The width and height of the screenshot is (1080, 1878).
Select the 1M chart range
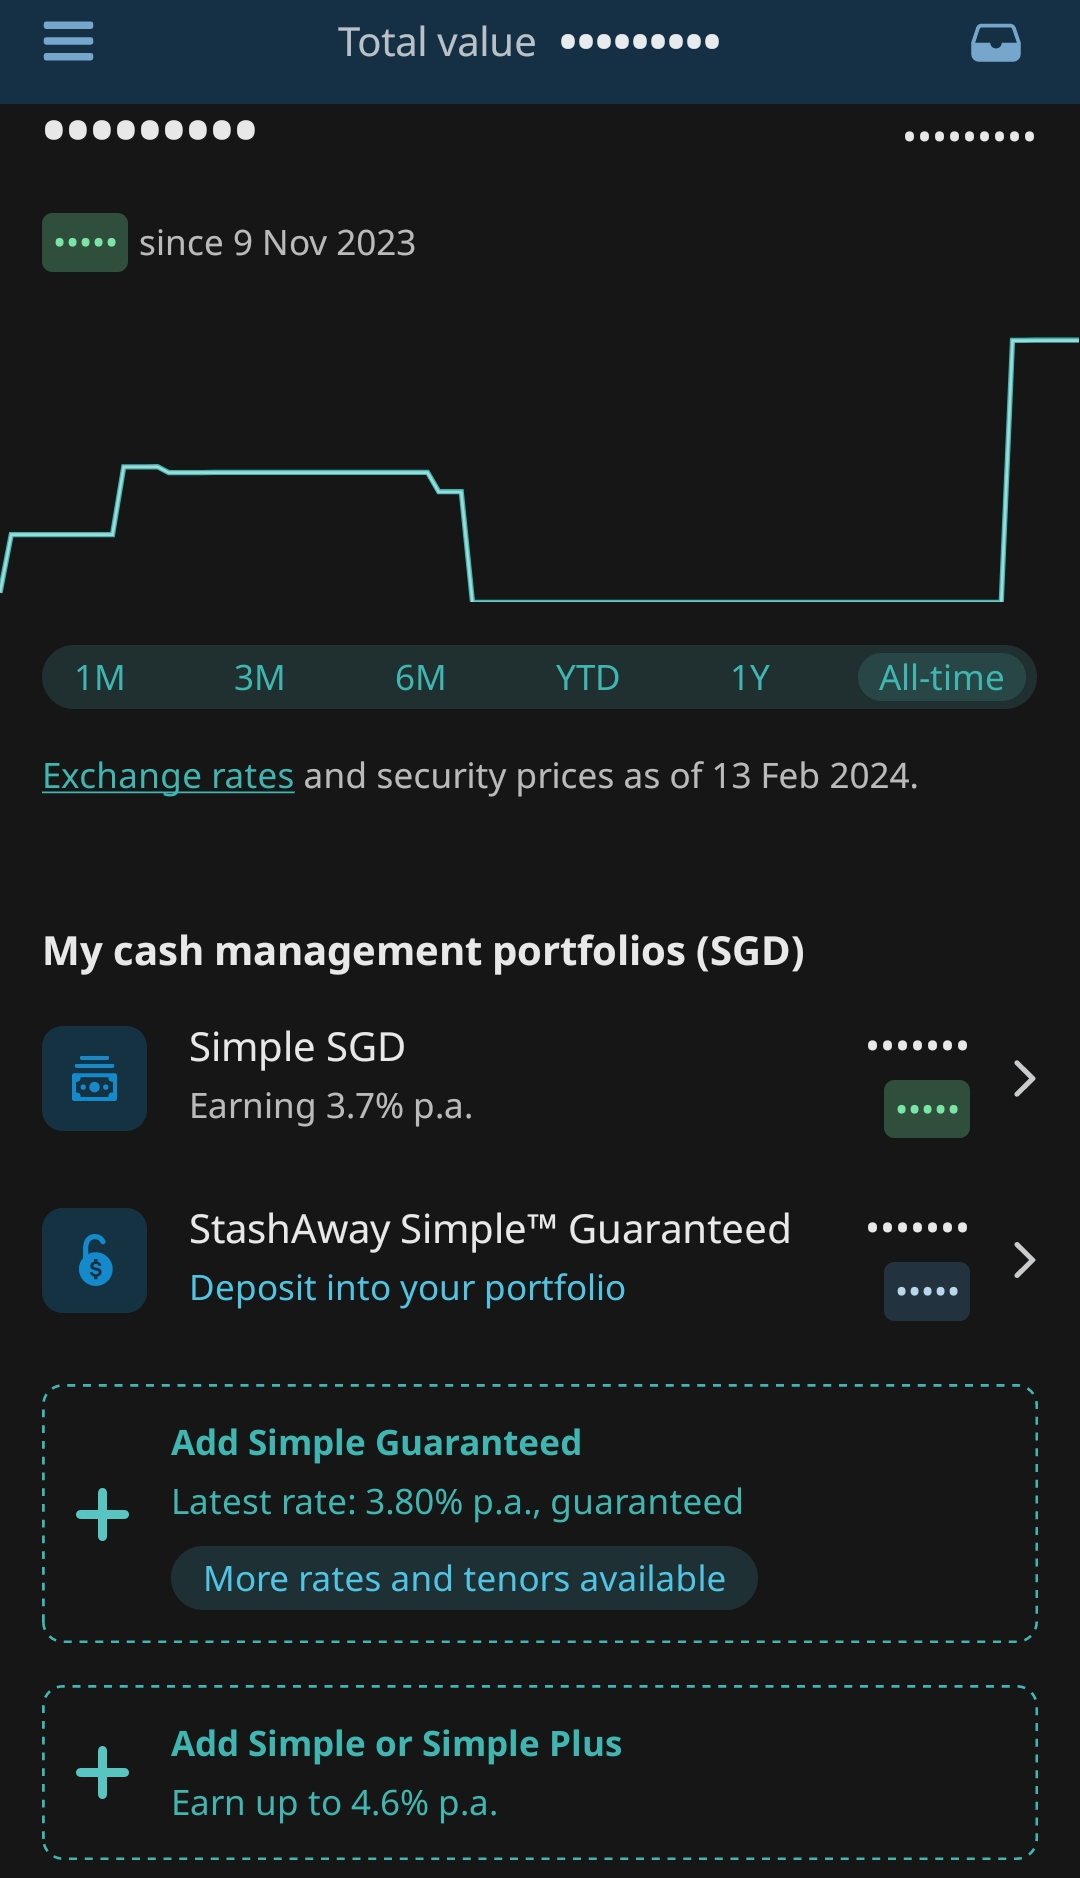pyautogui.click(x=100, y=678)
